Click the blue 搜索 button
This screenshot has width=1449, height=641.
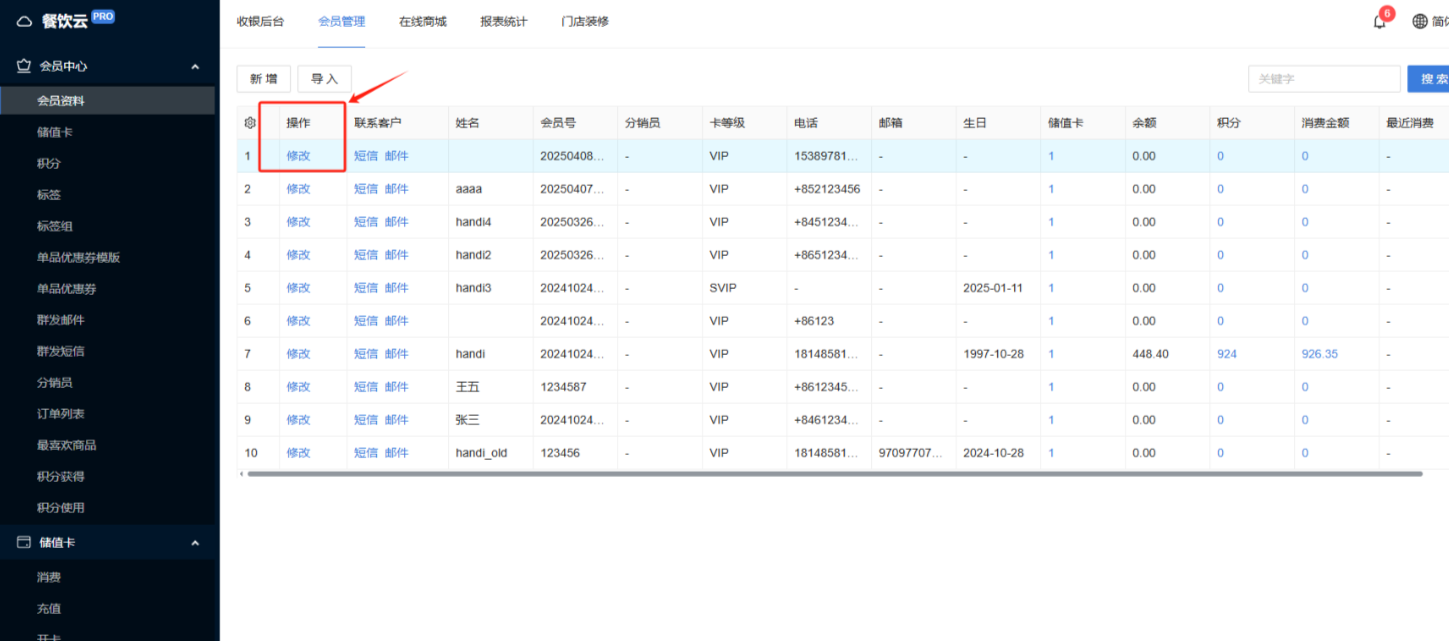(x=1430, y=79)
